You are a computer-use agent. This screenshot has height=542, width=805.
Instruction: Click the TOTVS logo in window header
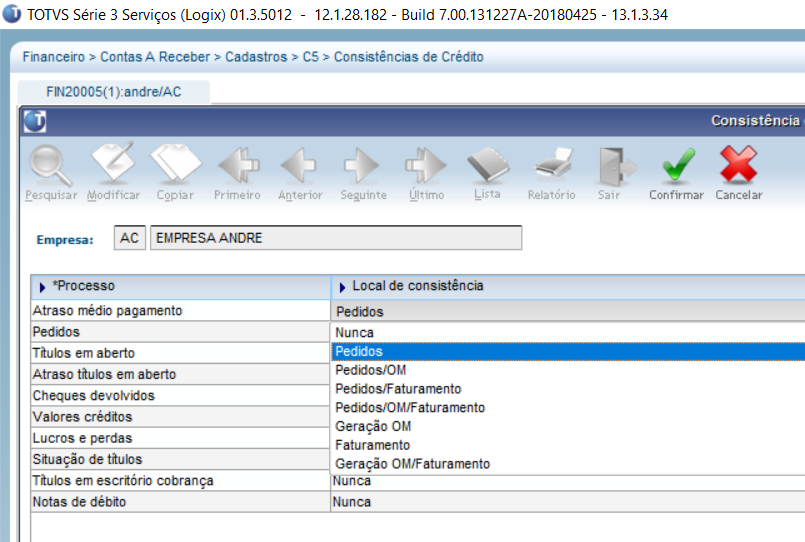35,121
